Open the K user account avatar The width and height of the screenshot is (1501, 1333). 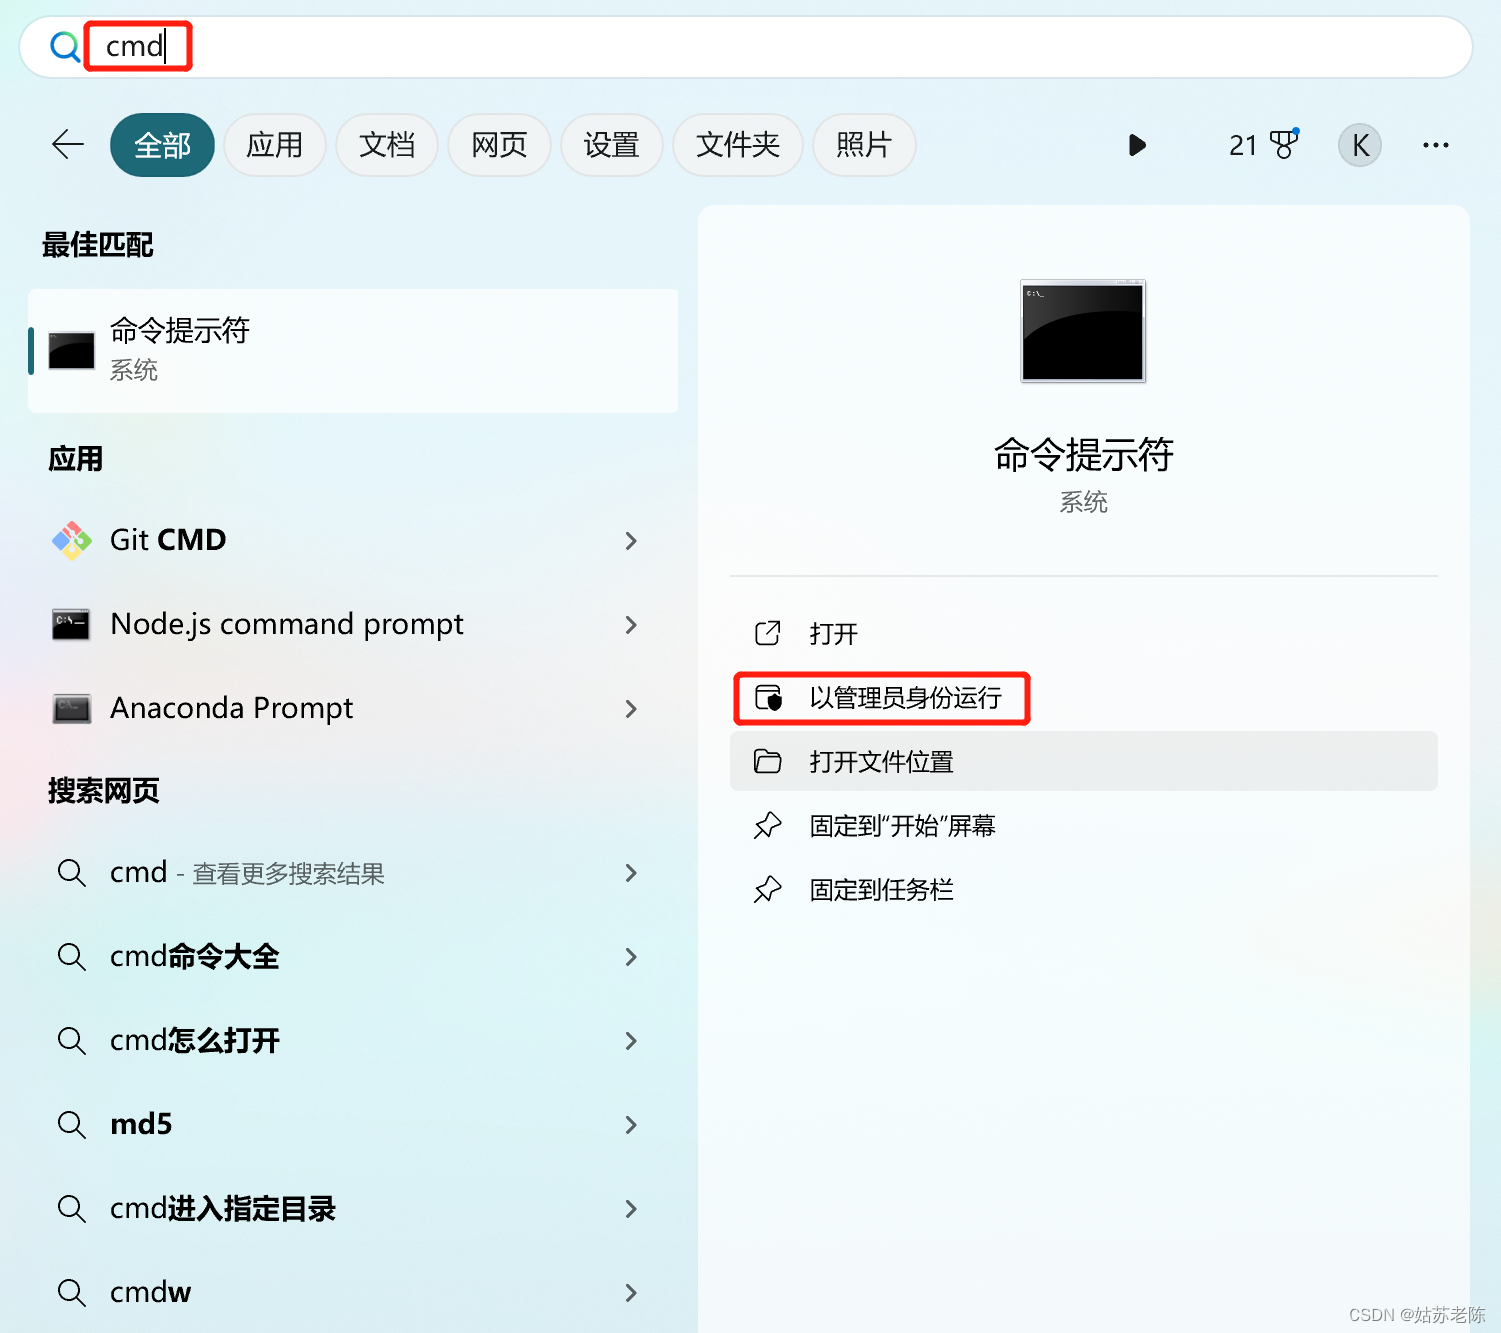pyautogui.click(x=1360, y=145)
